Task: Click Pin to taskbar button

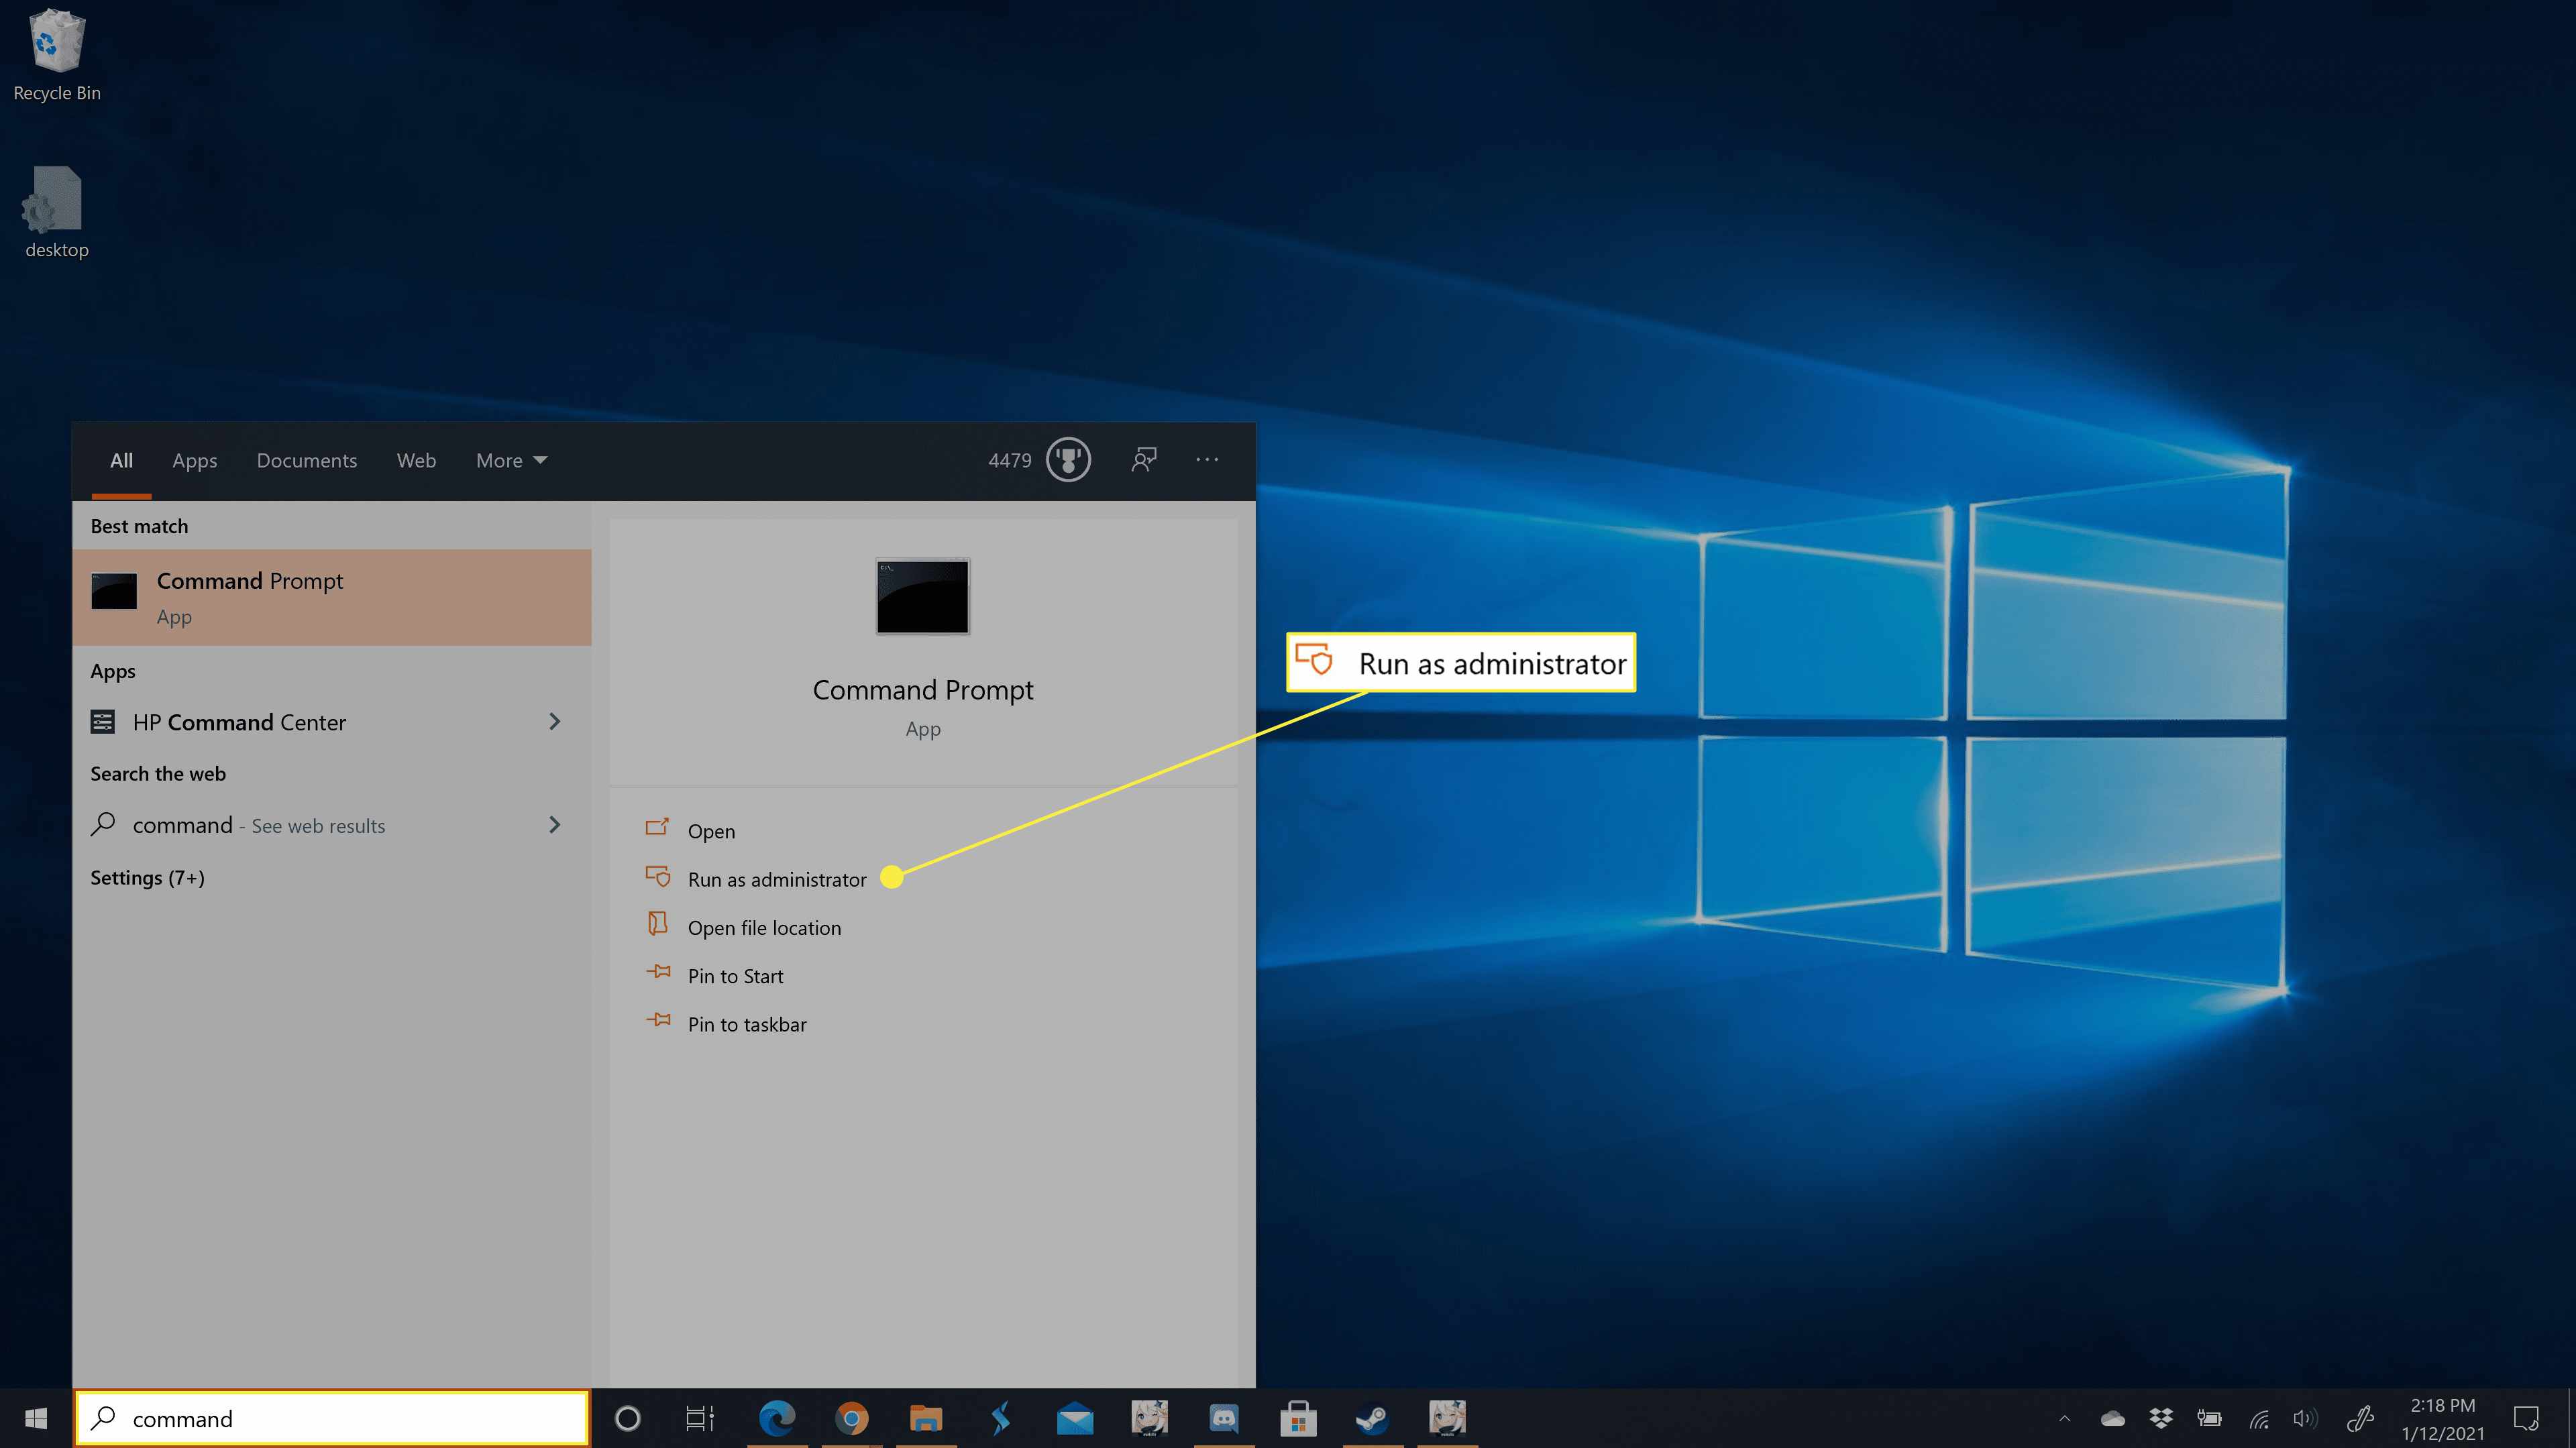Action: click(x=747, y=1022)
